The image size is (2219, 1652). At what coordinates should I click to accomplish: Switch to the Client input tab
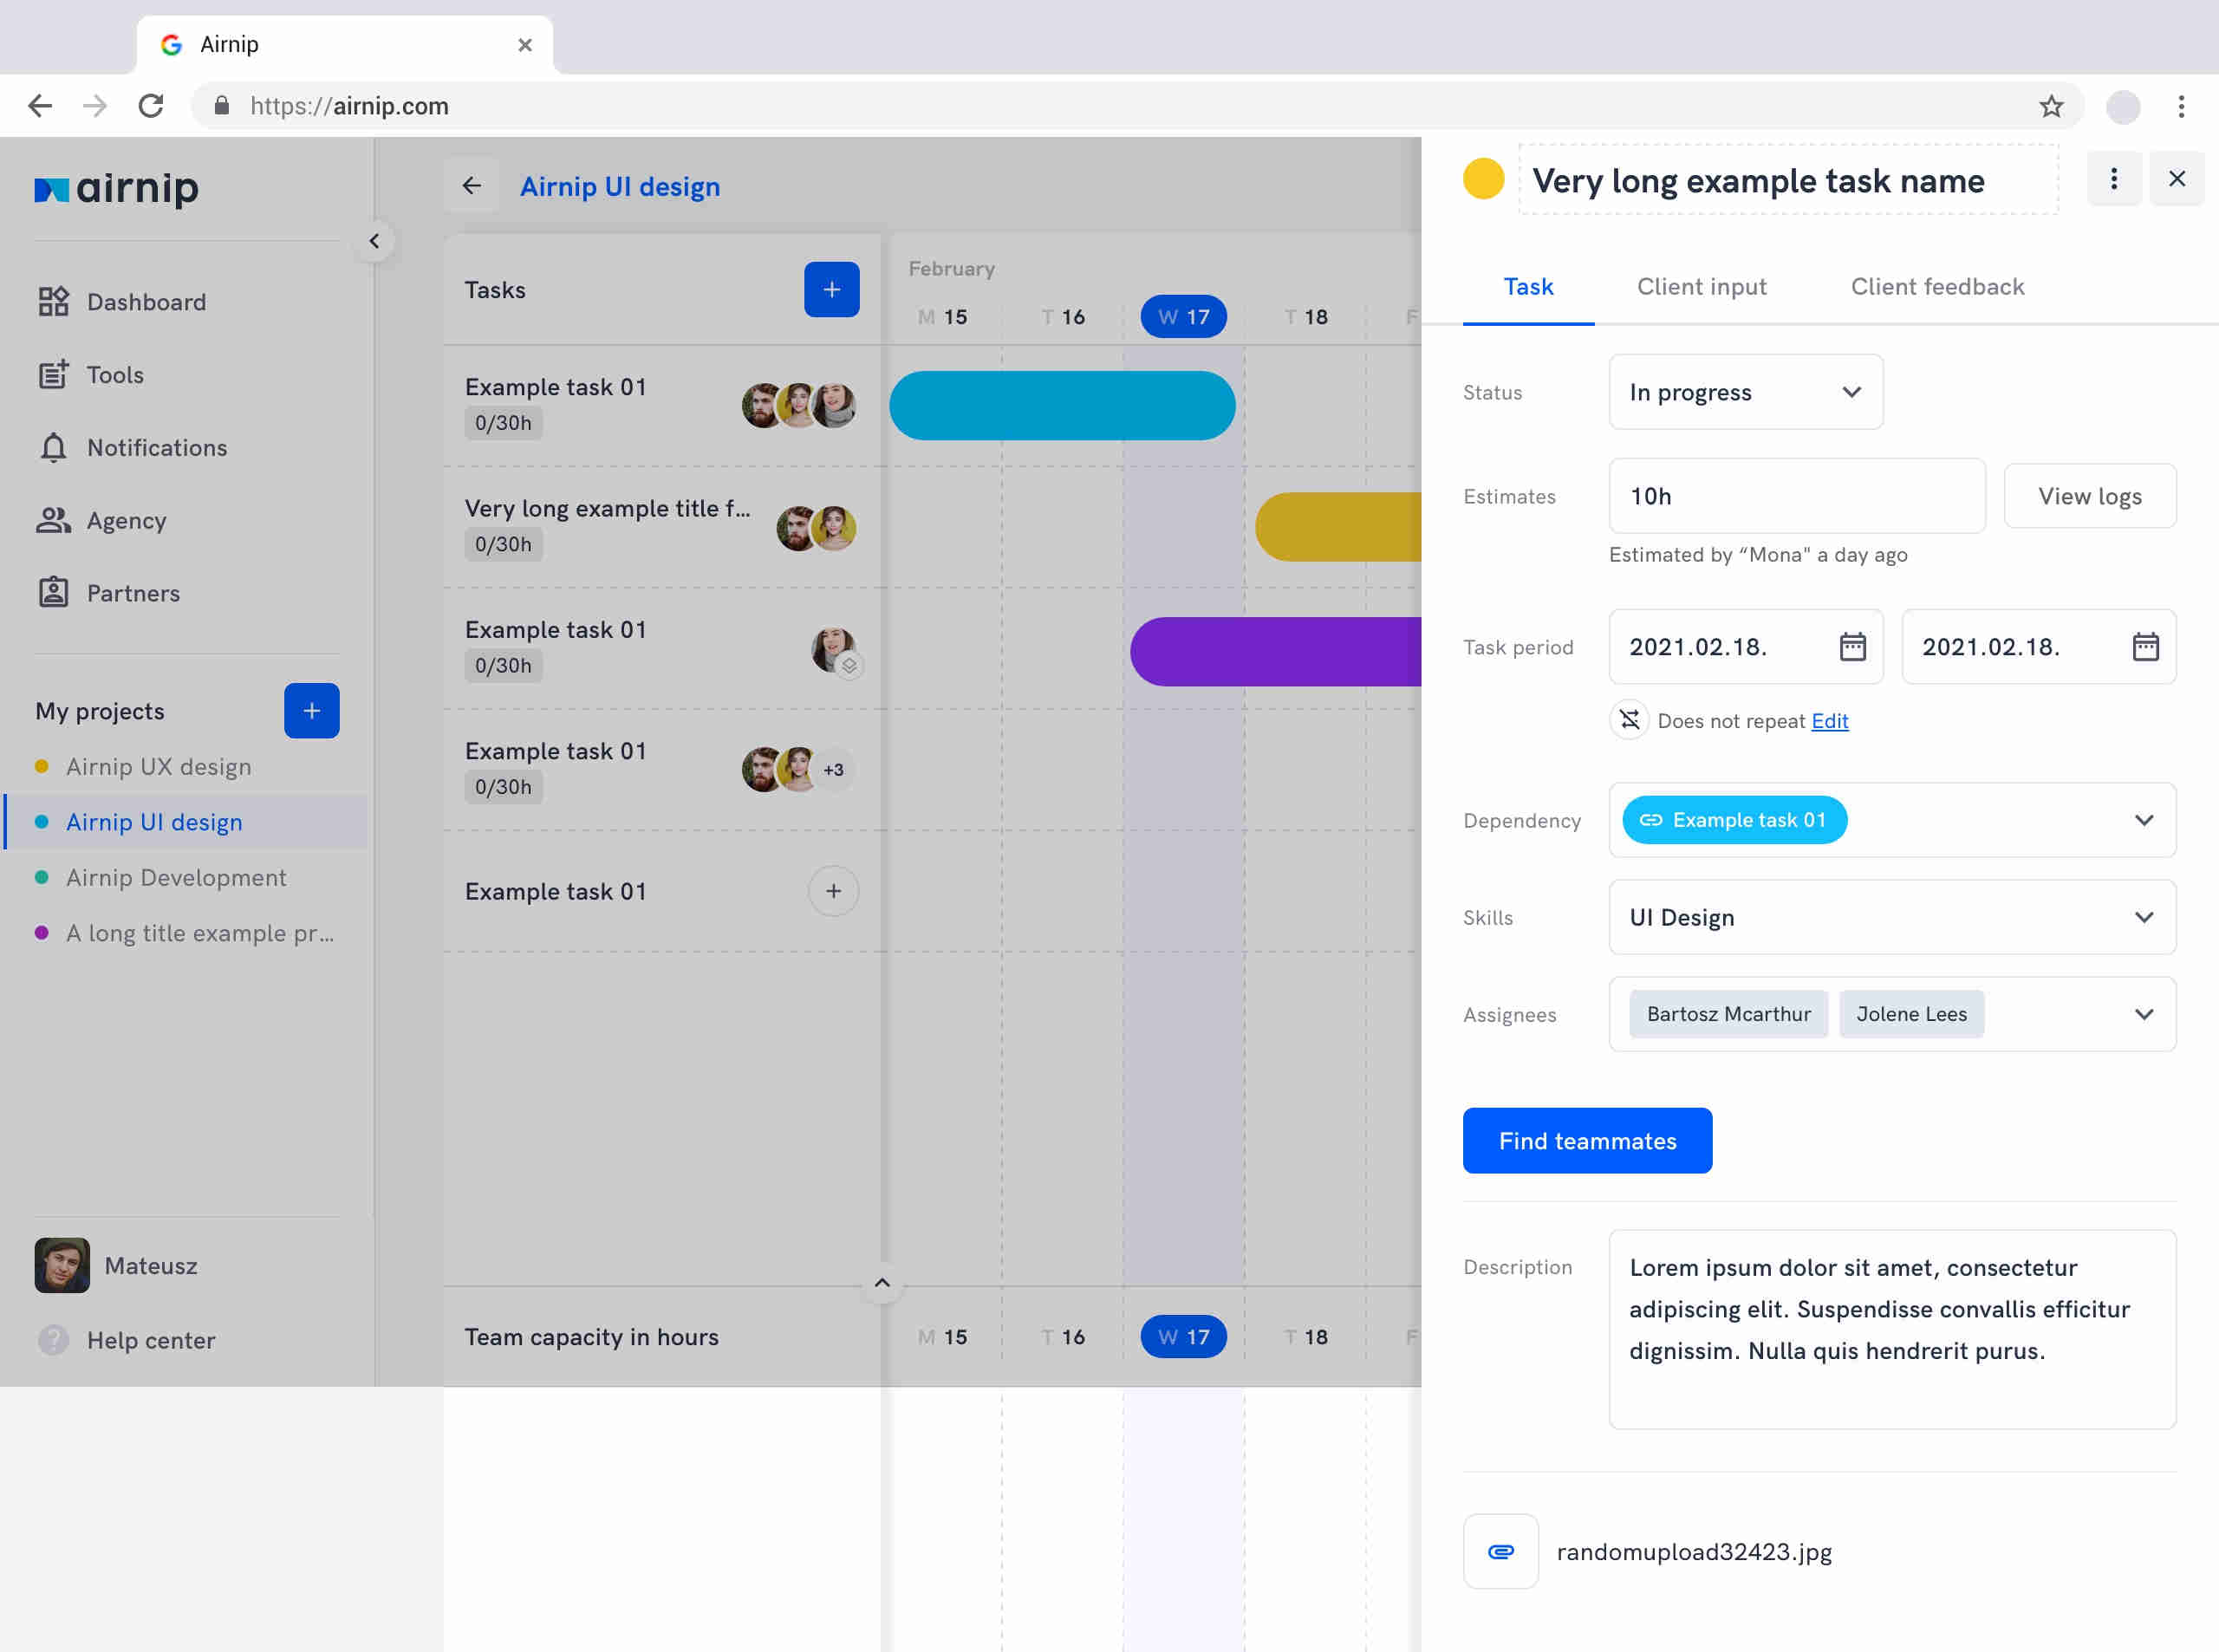point(1702,287)
